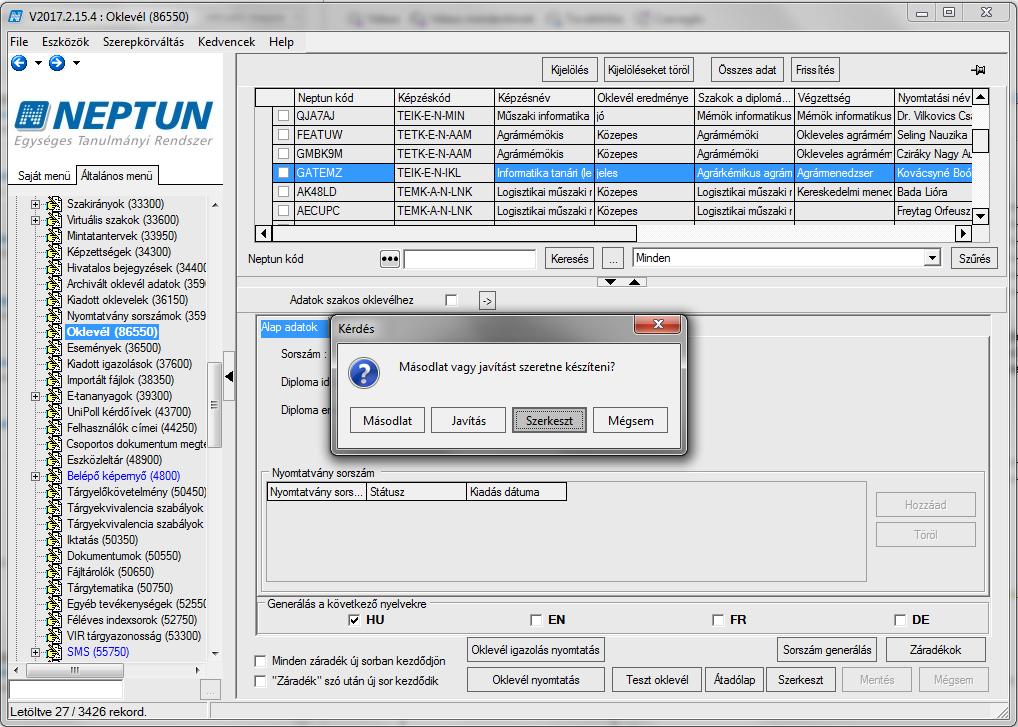Viewport: 1018px width, 727px height.
Task: Collapse the left menu panel arrow
Action: [x=229, y=376]
